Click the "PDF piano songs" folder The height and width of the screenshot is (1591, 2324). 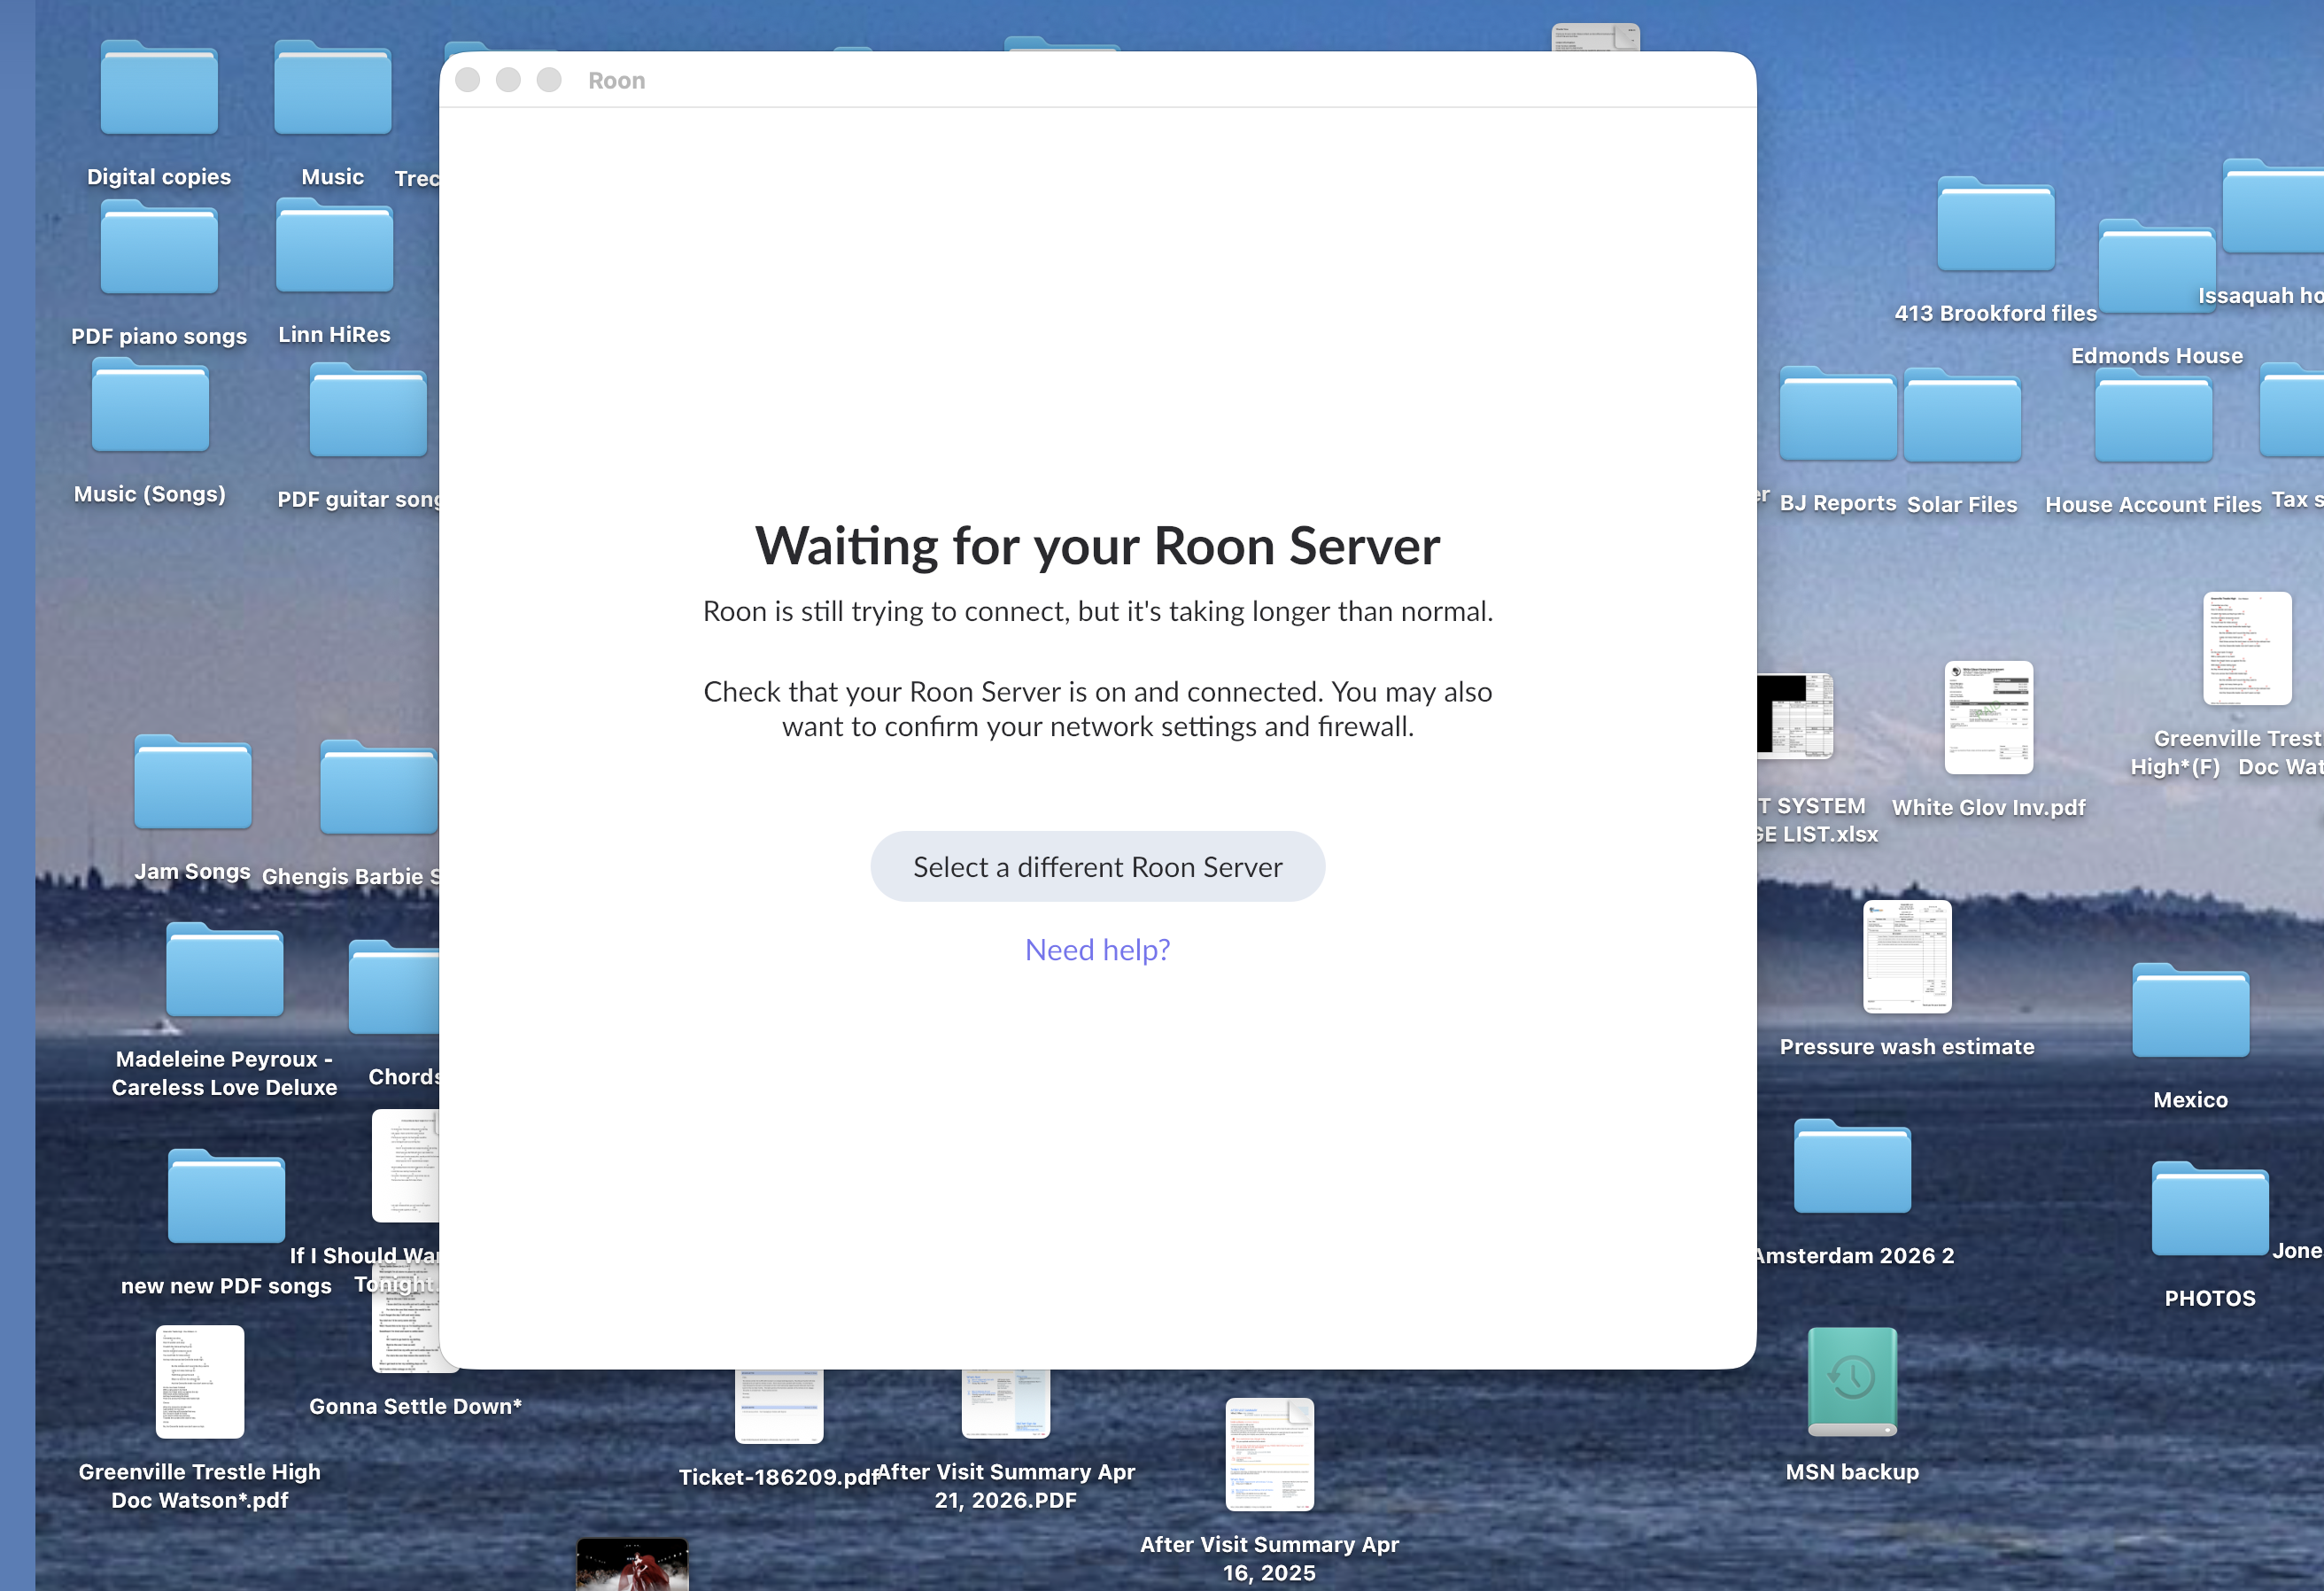point(159,248)
